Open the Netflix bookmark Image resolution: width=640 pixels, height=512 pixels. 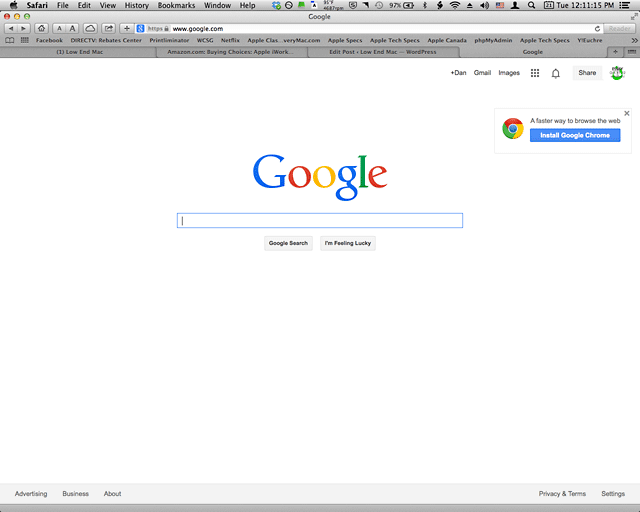[230, 40]
